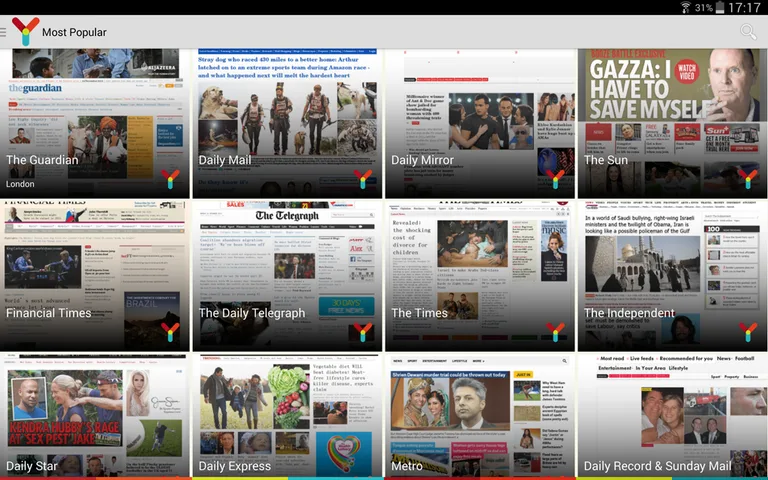Click the Y badge on Financial Times card
768x480 pixels.
170,332
